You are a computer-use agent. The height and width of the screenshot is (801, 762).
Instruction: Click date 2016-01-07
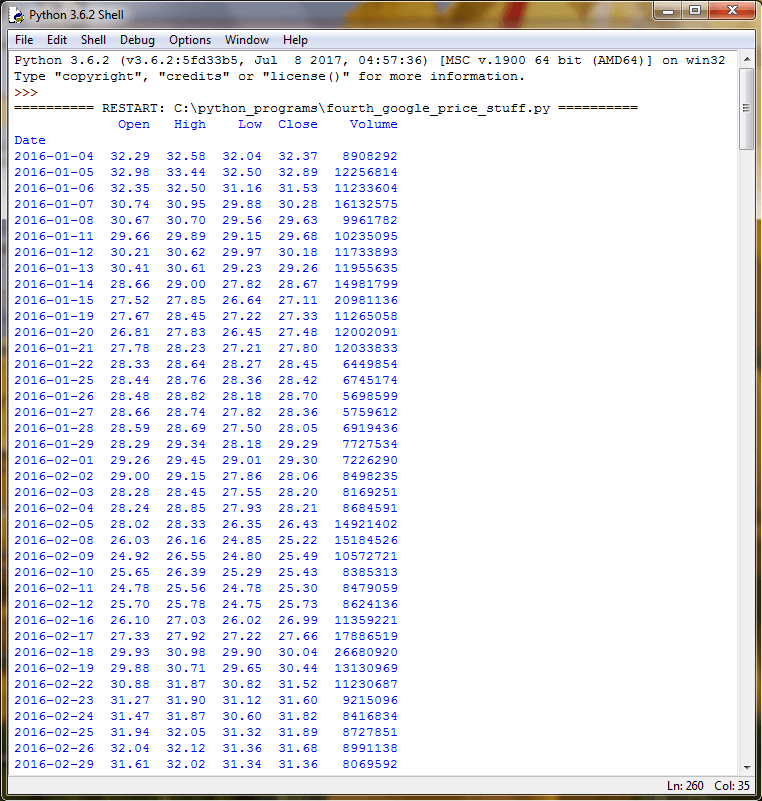[x=54, y=204]
